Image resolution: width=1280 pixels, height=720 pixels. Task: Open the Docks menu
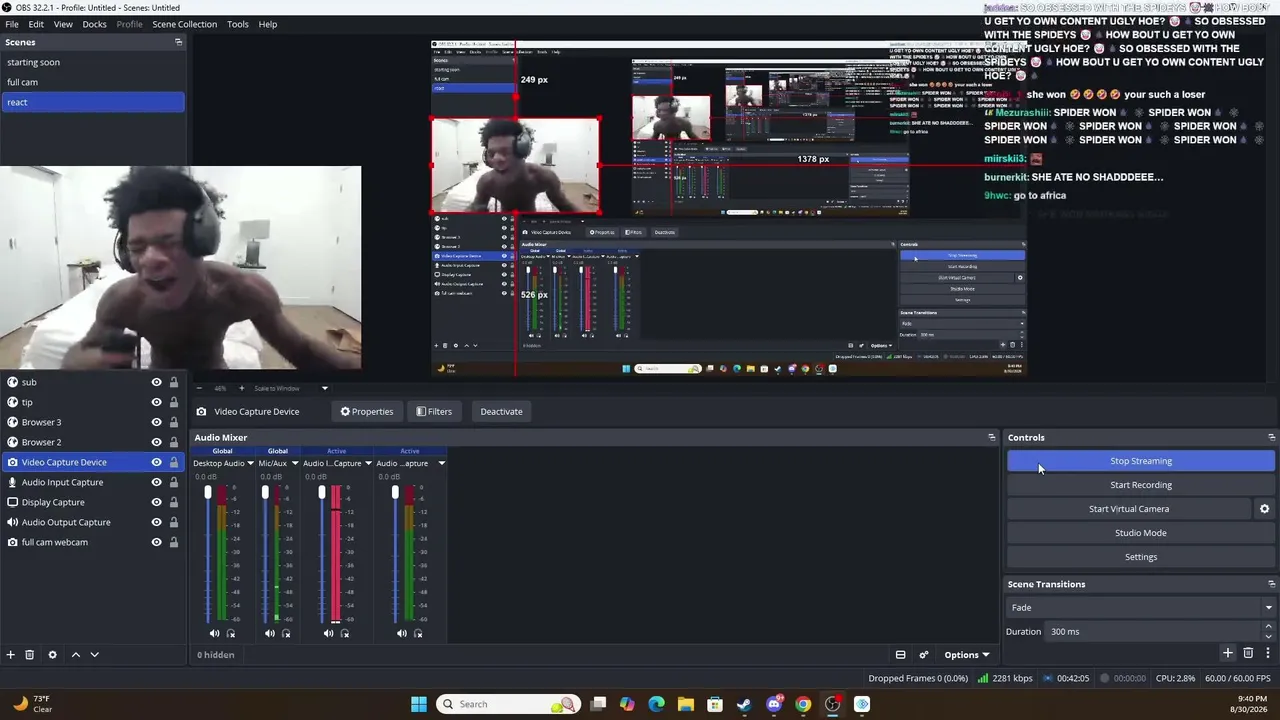pyautogui.click(x=94, y=24)
